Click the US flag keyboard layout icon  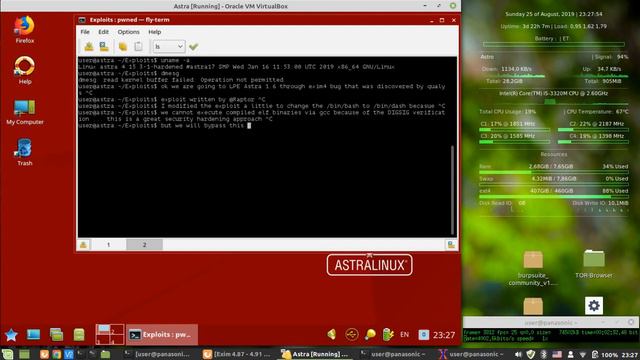click(557, 354)
